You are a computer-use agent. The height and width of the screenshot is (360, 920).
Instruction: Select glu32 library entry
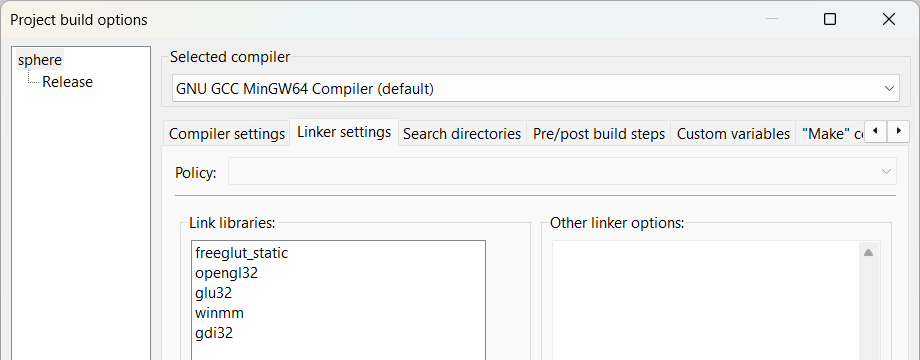pyautogui.click(x=214, y=293)
